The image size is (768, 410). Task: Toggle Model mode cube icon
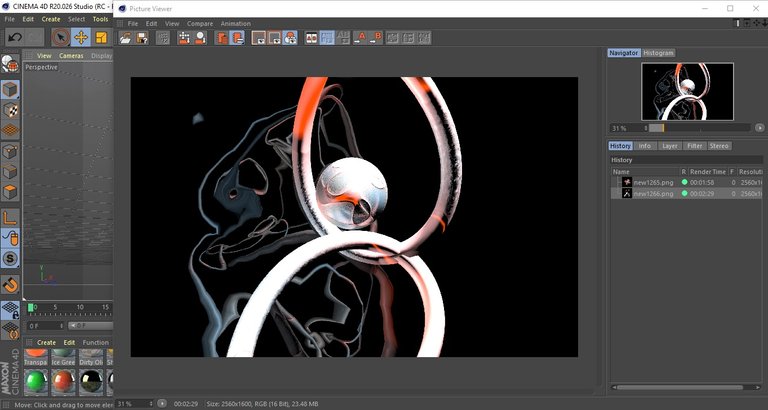click(x=10, y=90)
